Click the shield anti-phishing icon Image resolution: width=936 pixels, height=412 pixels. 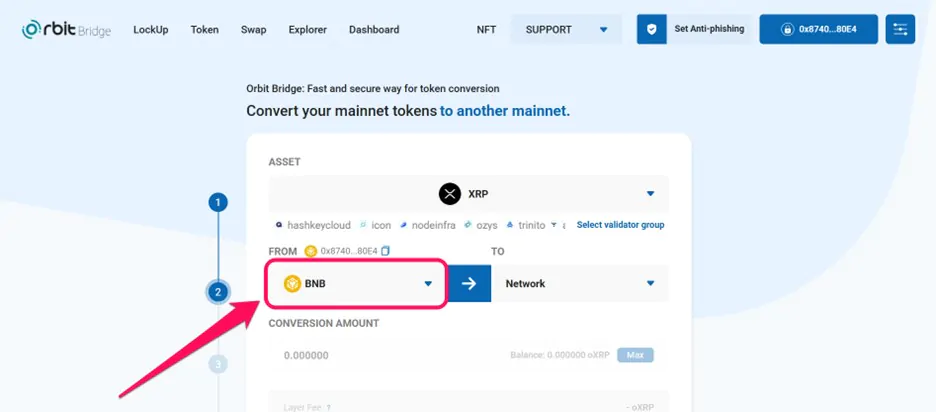click(x=651, y=29)
